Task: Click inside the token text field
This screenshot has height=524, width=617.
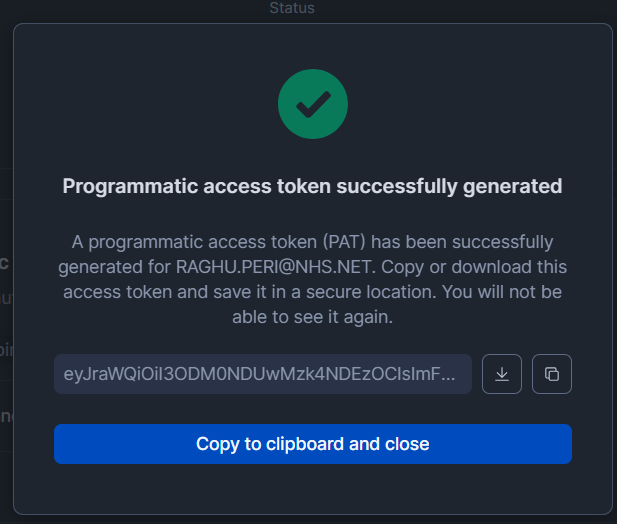Action: click(x=262, y=374)
